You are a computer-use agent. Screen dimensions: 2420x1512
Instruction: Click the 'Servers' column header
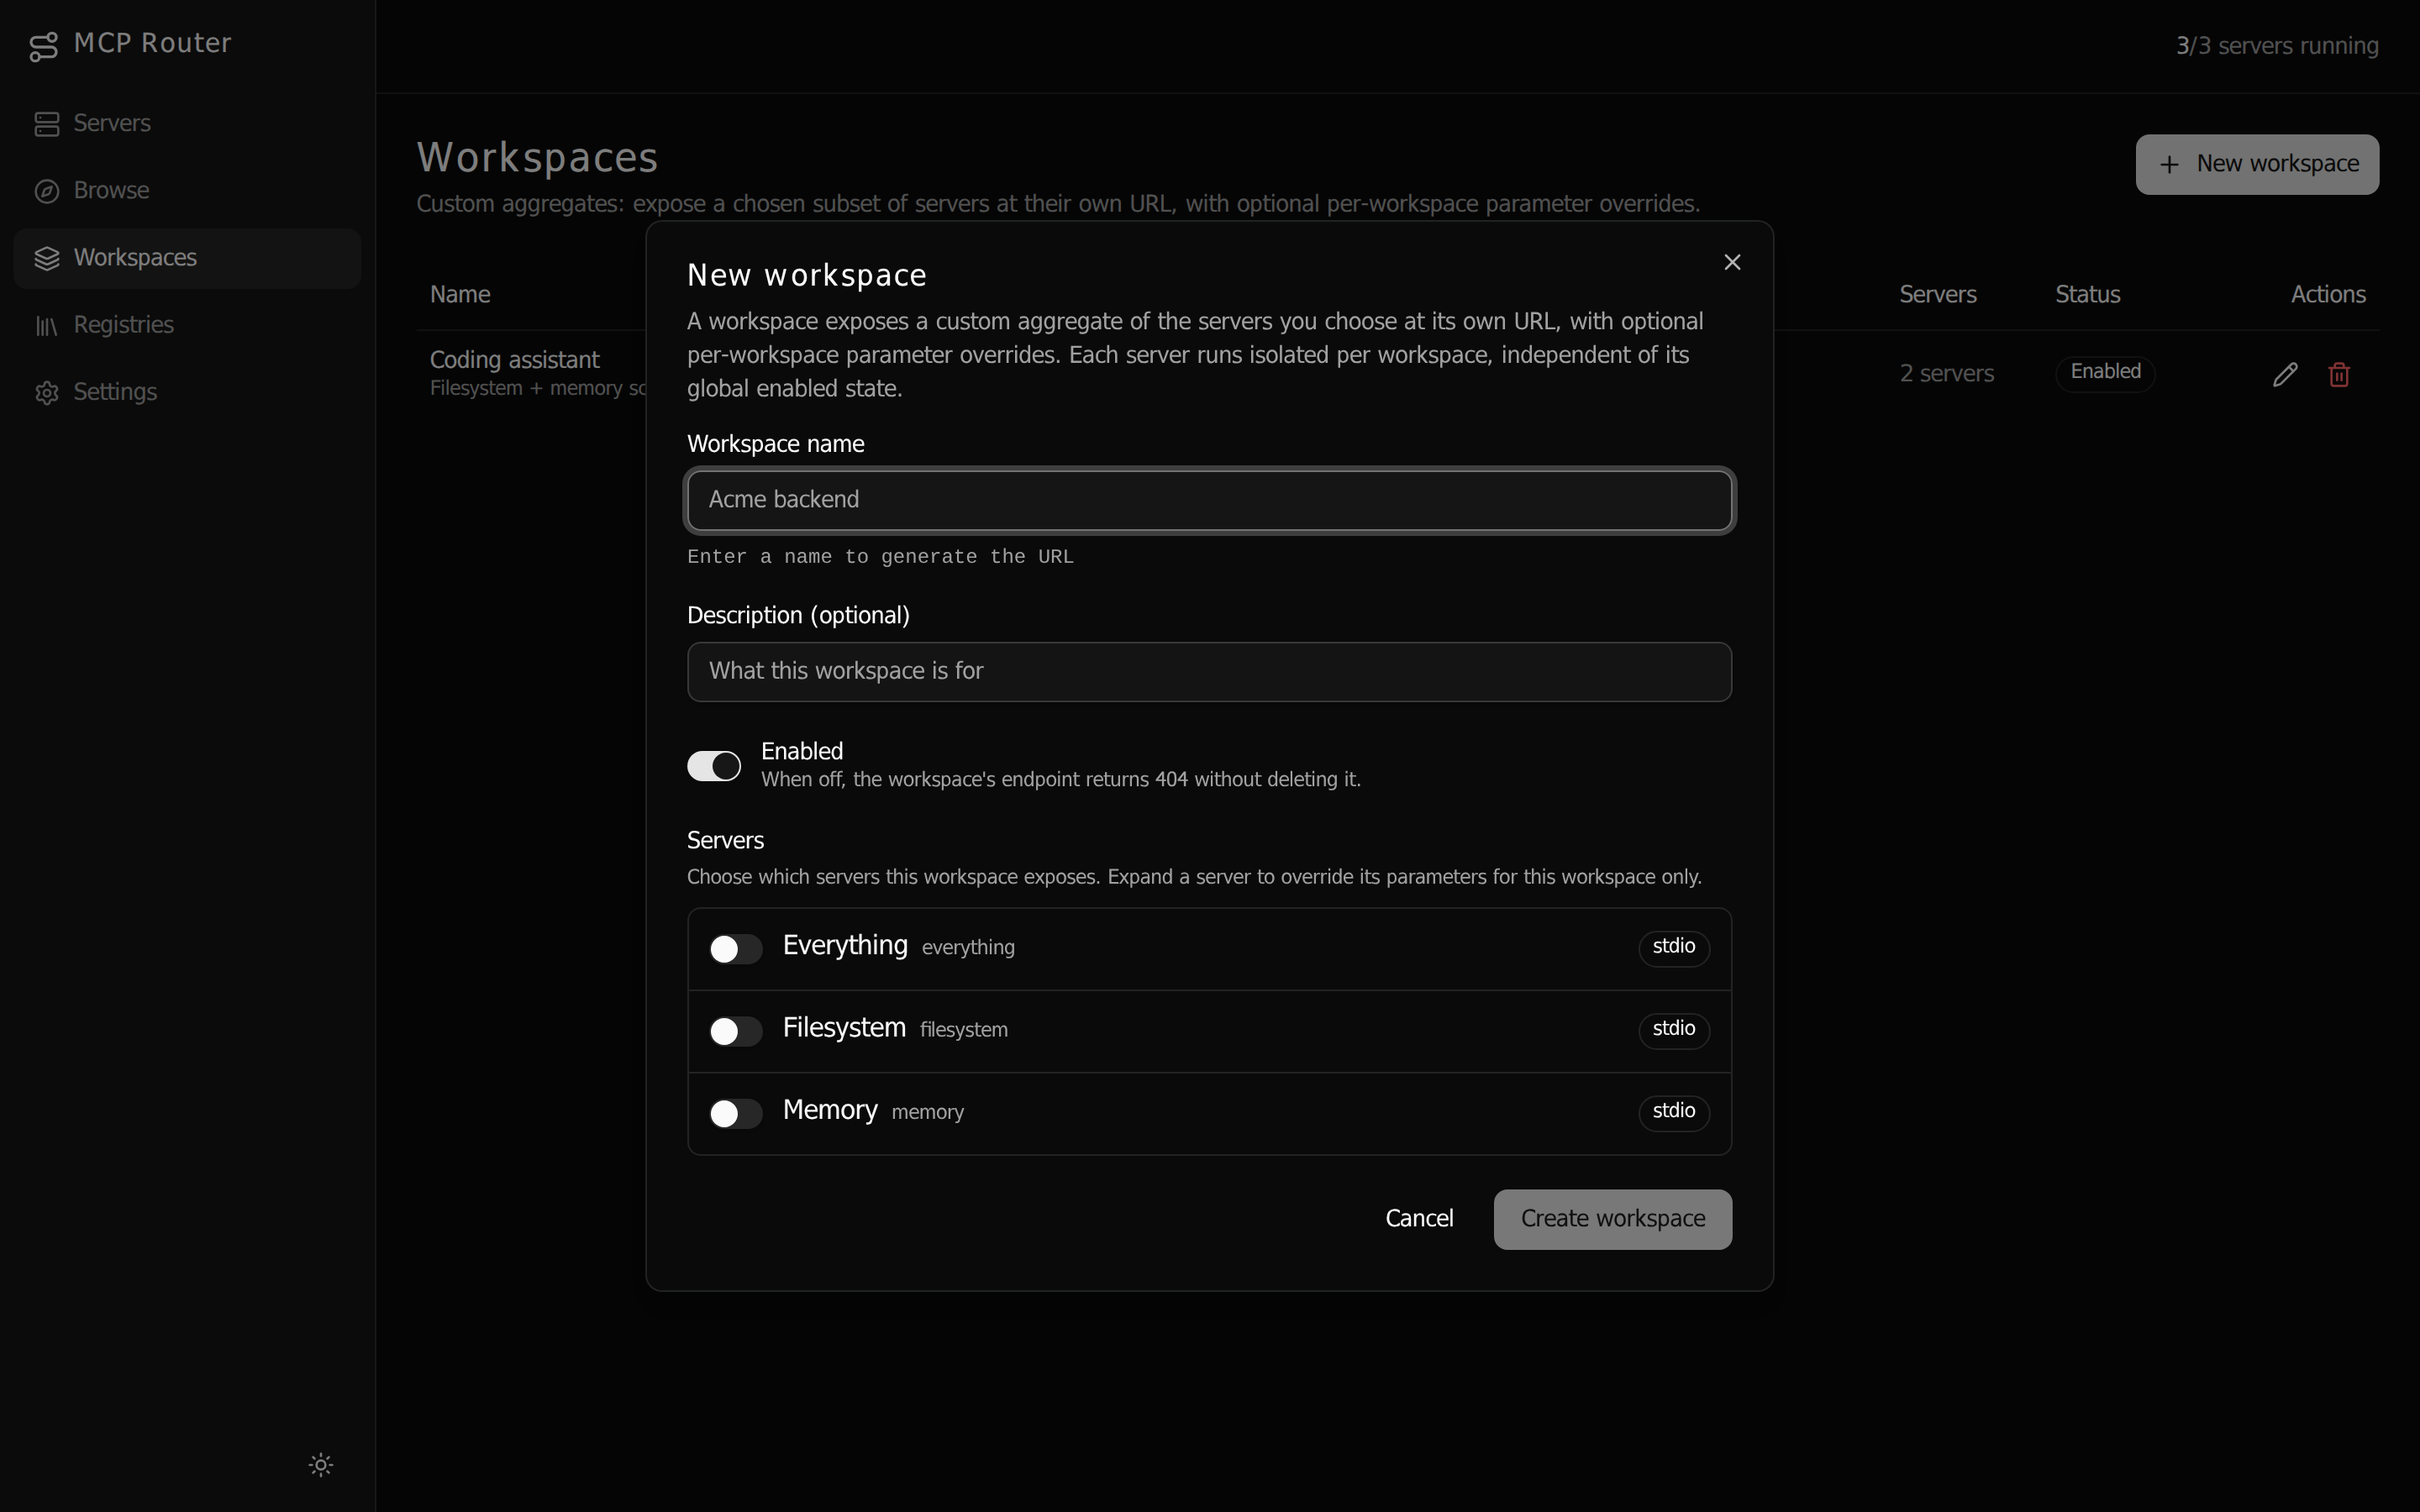pos(1937,295)
